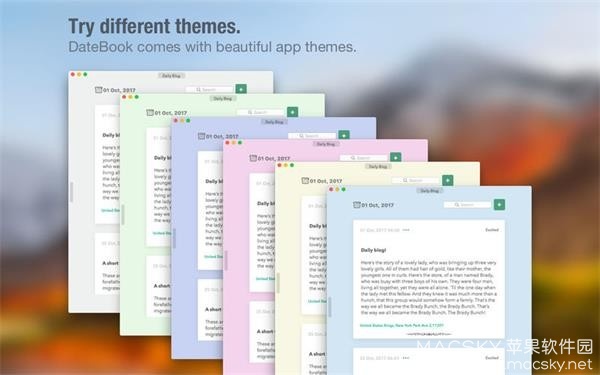
Task: Click the plus button in the pink-themed window
Action: click(x=396, y=157)
